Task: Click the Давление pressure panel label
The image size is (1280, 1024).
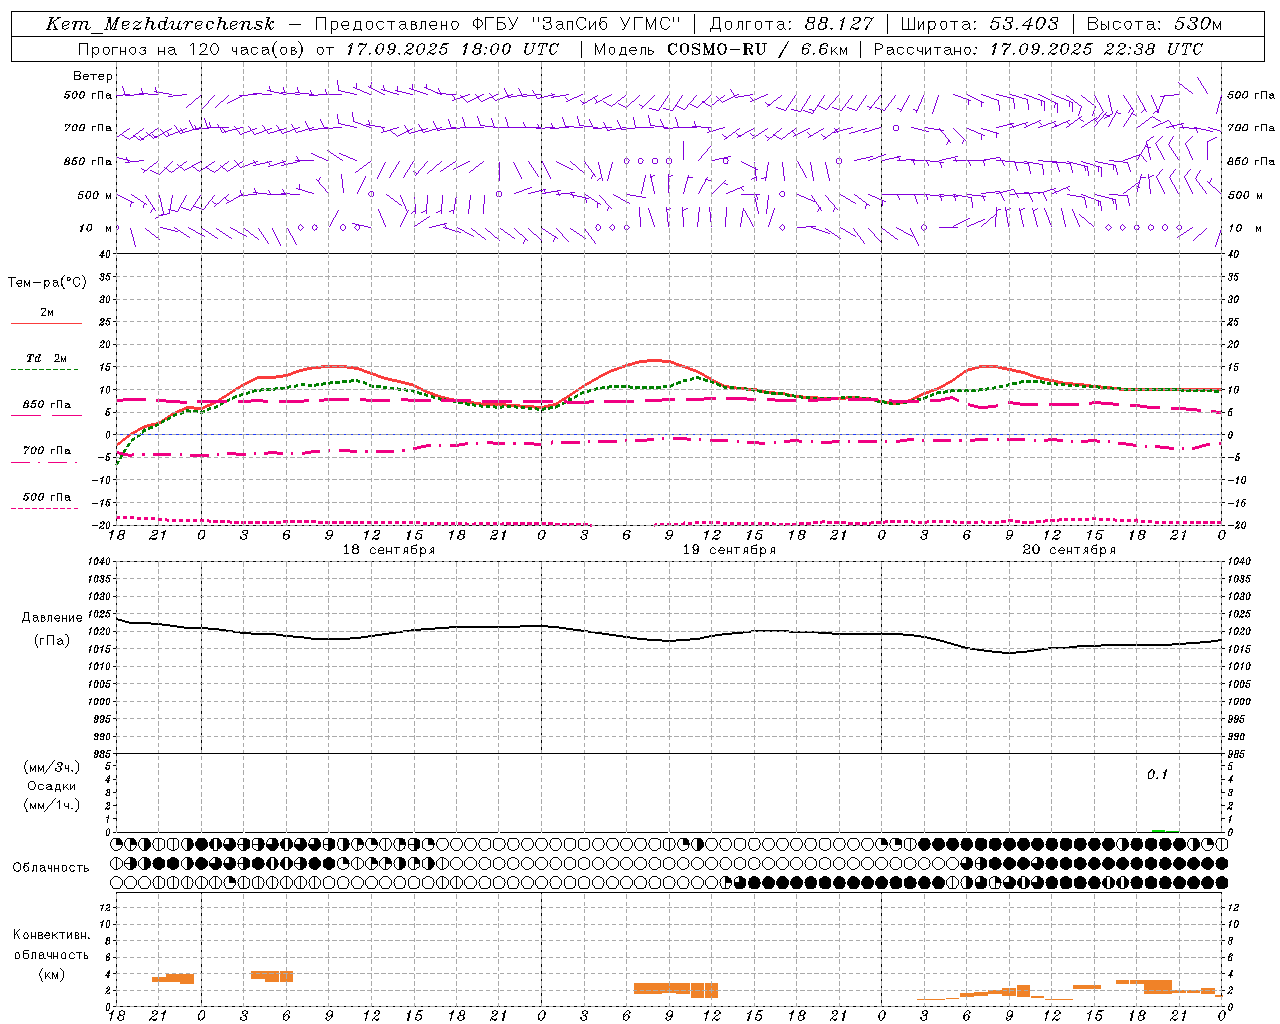Action: 52,618
